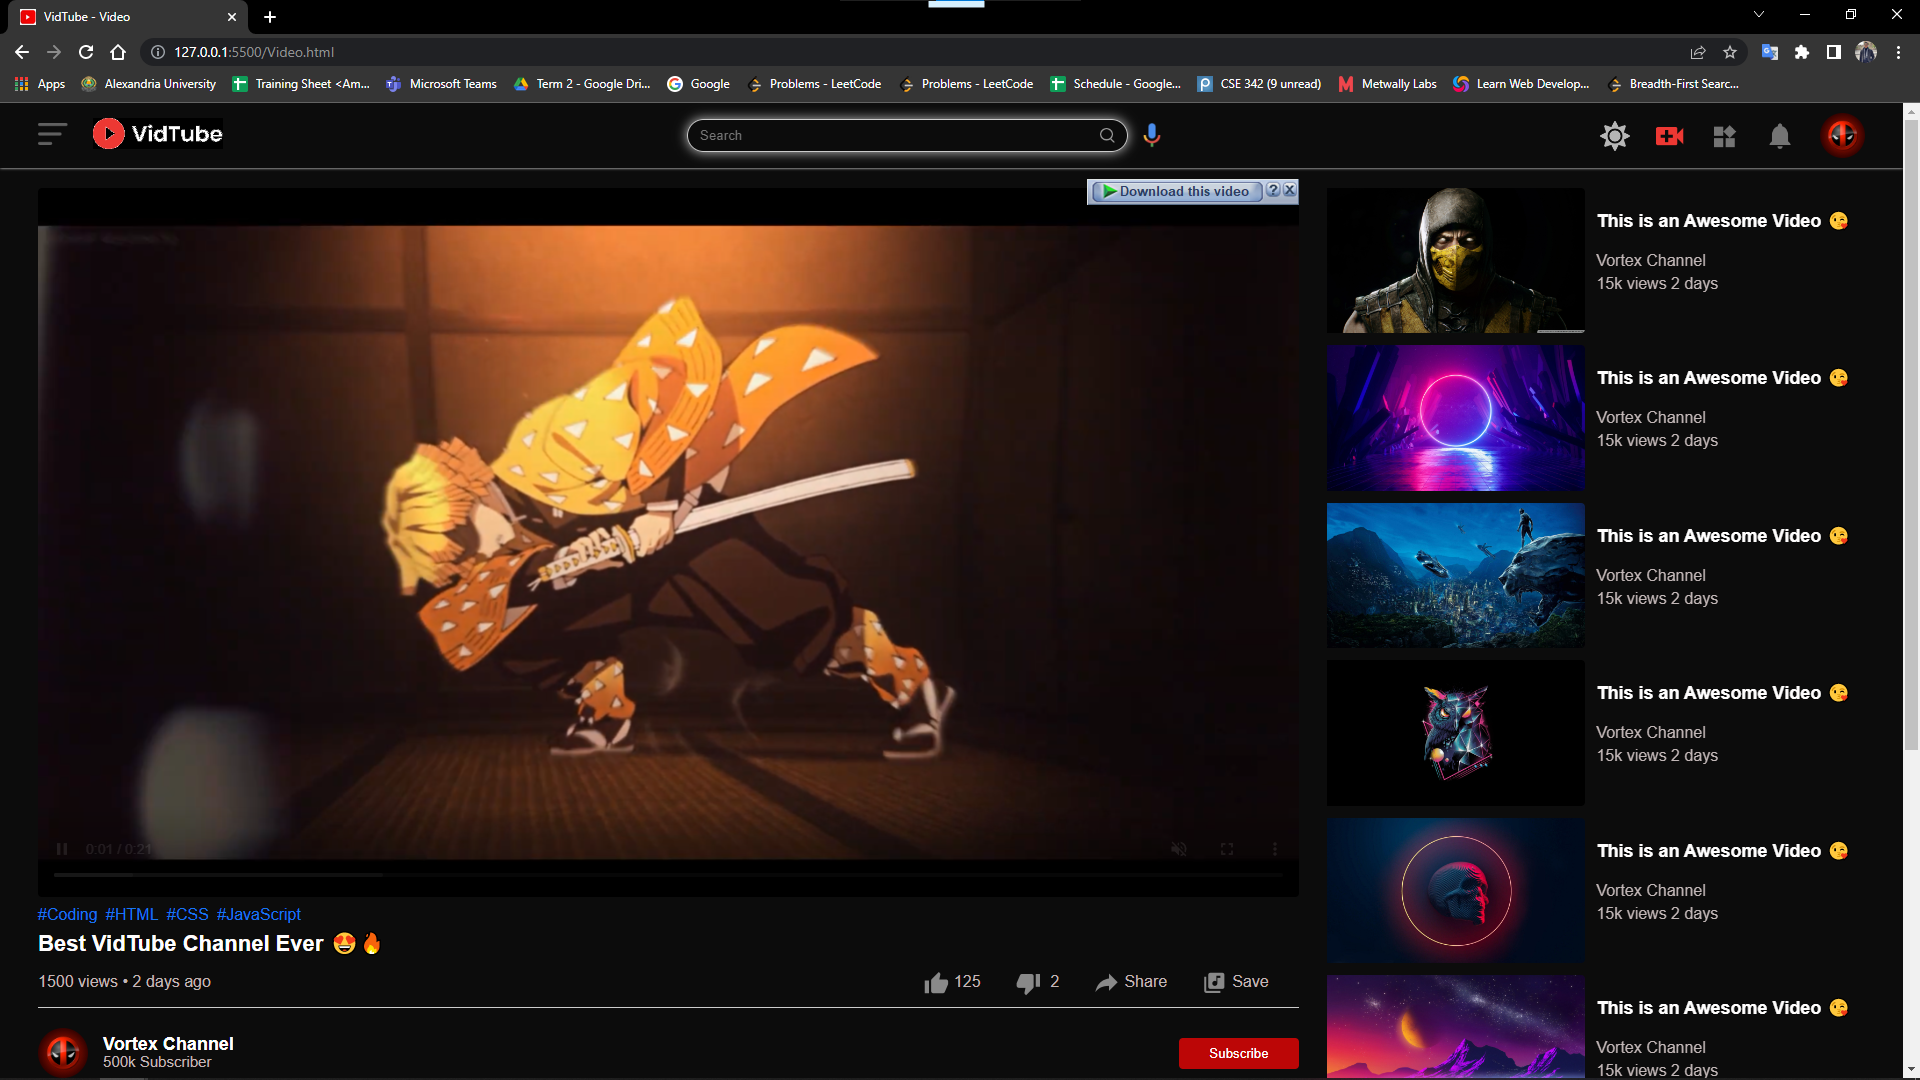Open the browser extensions puzzle icon
Image resolution: width=1920 pixels, height=1080 pixels.
click(1801, 52)
